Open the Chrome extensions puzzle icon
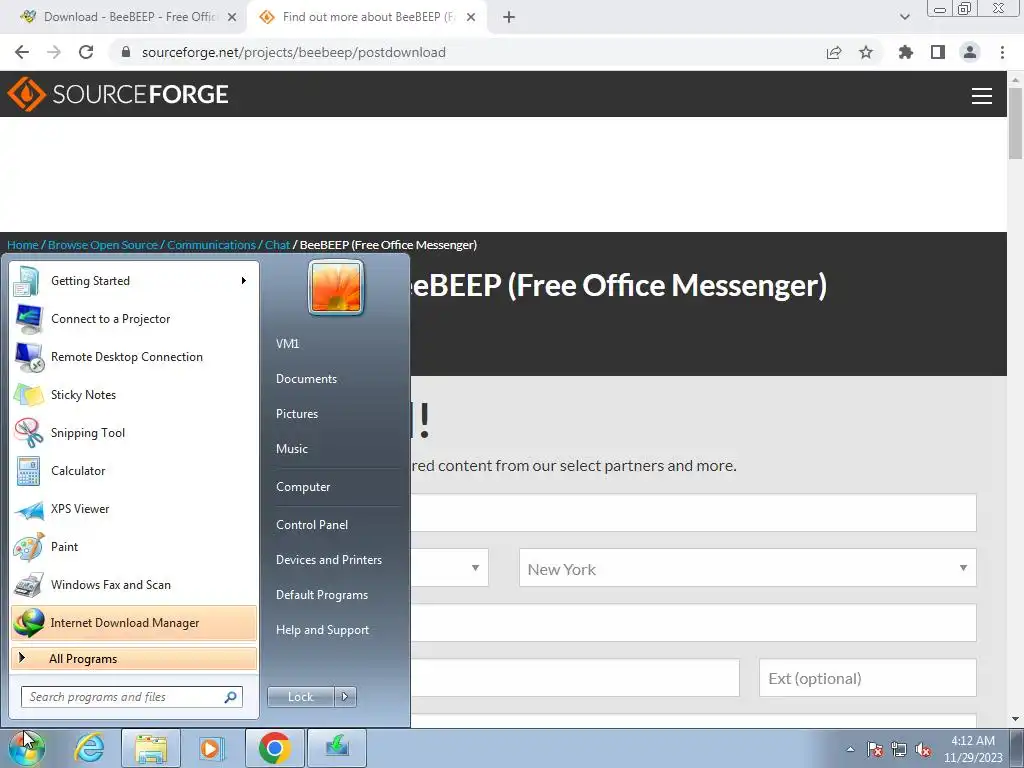The width and height of the screenshot is (1024, 768). point(905,52)
